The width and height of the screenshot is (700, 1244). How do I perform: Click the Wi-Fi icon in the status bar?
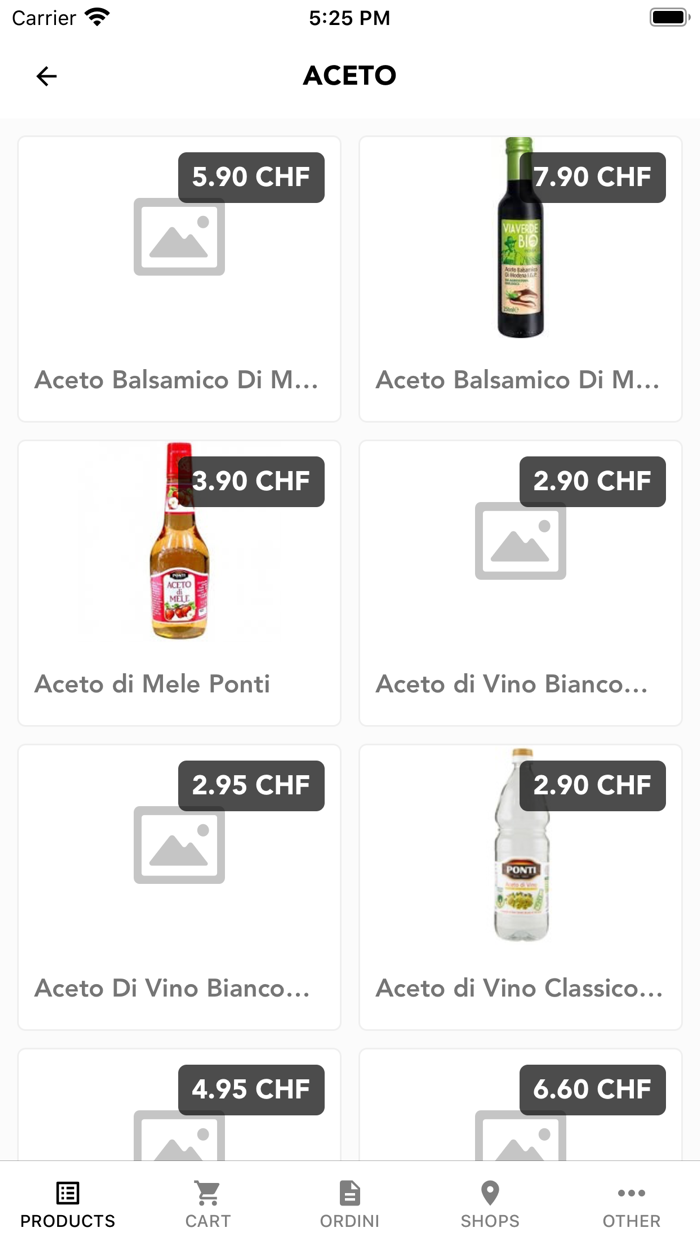[x=97, y=16]
